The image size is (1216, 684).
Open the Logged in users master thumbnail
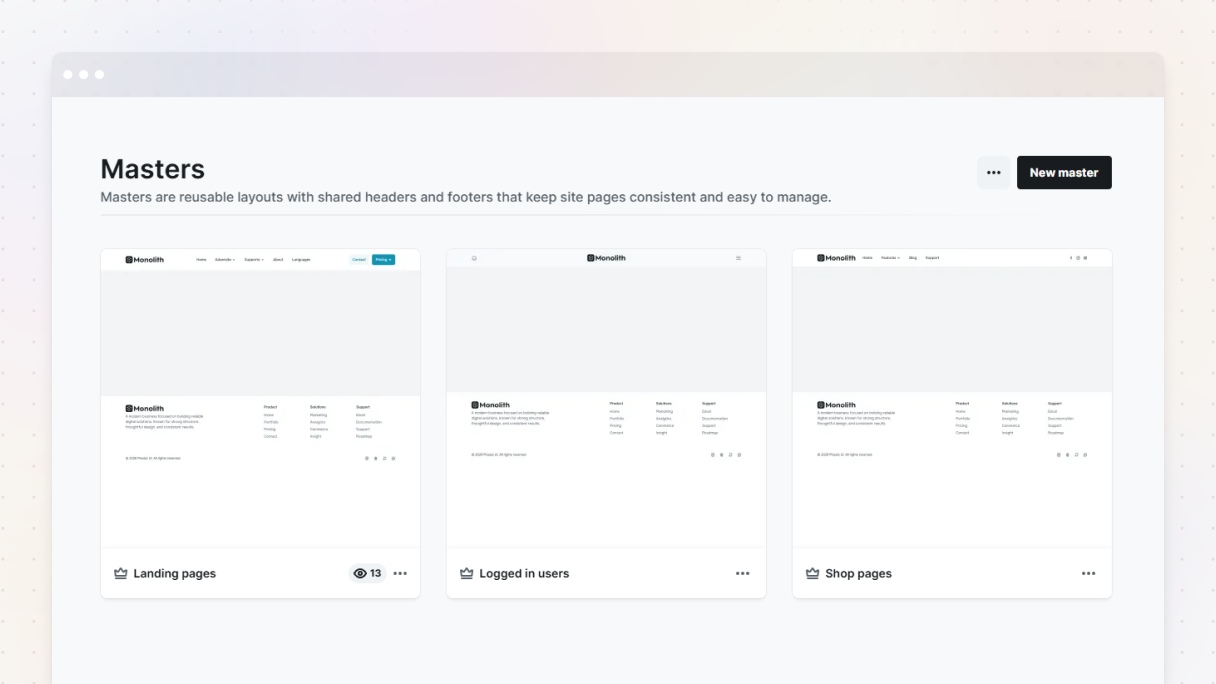point(606,398)
